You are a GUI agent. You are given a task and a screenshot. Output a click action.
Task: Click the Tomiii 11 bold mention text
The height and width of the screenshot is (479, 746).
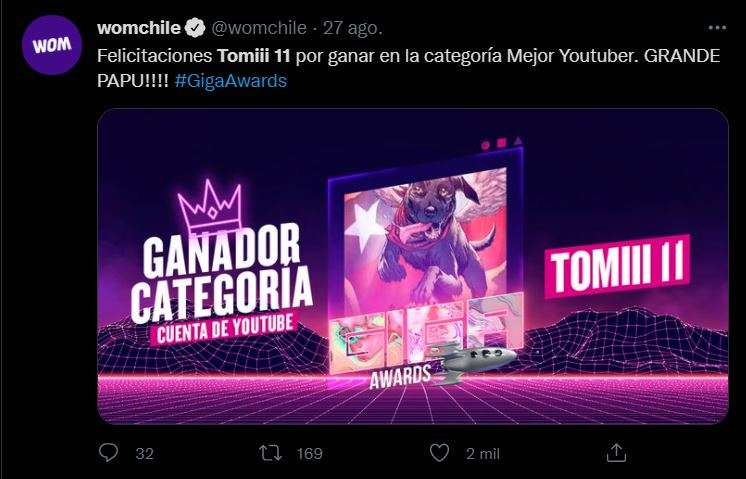pyautogui.click(x=254, y=56)
